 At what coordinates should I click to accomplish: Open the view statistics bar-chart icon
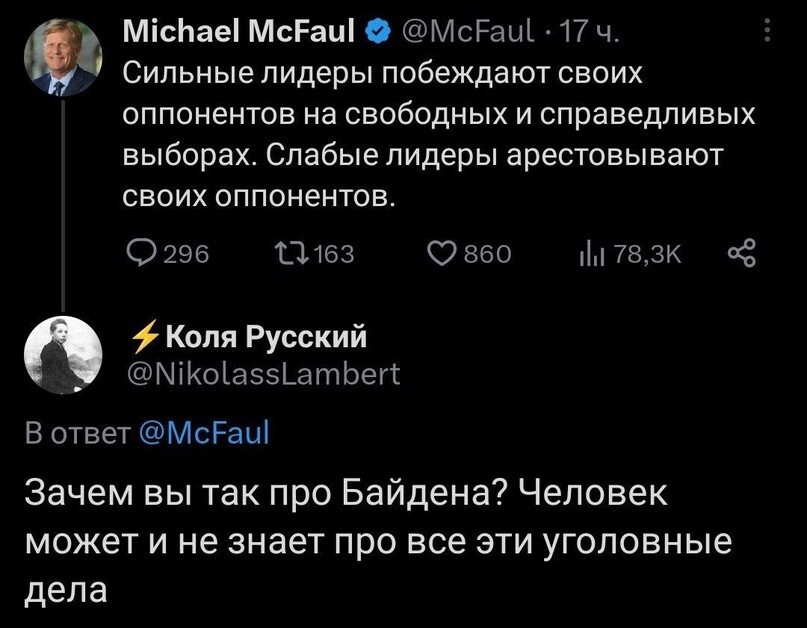(x=591, y=254)
